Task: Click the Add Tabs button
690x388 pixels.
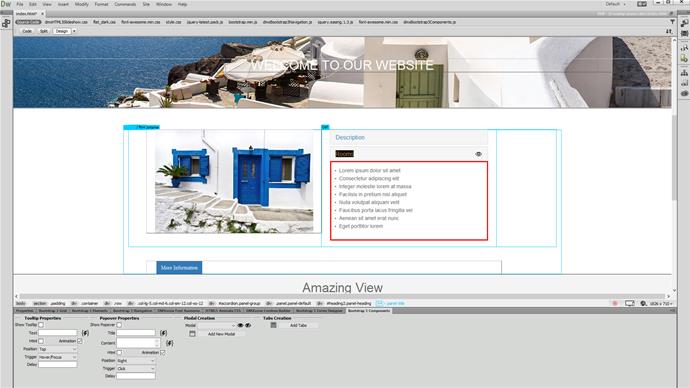Action: coord(298,325)
